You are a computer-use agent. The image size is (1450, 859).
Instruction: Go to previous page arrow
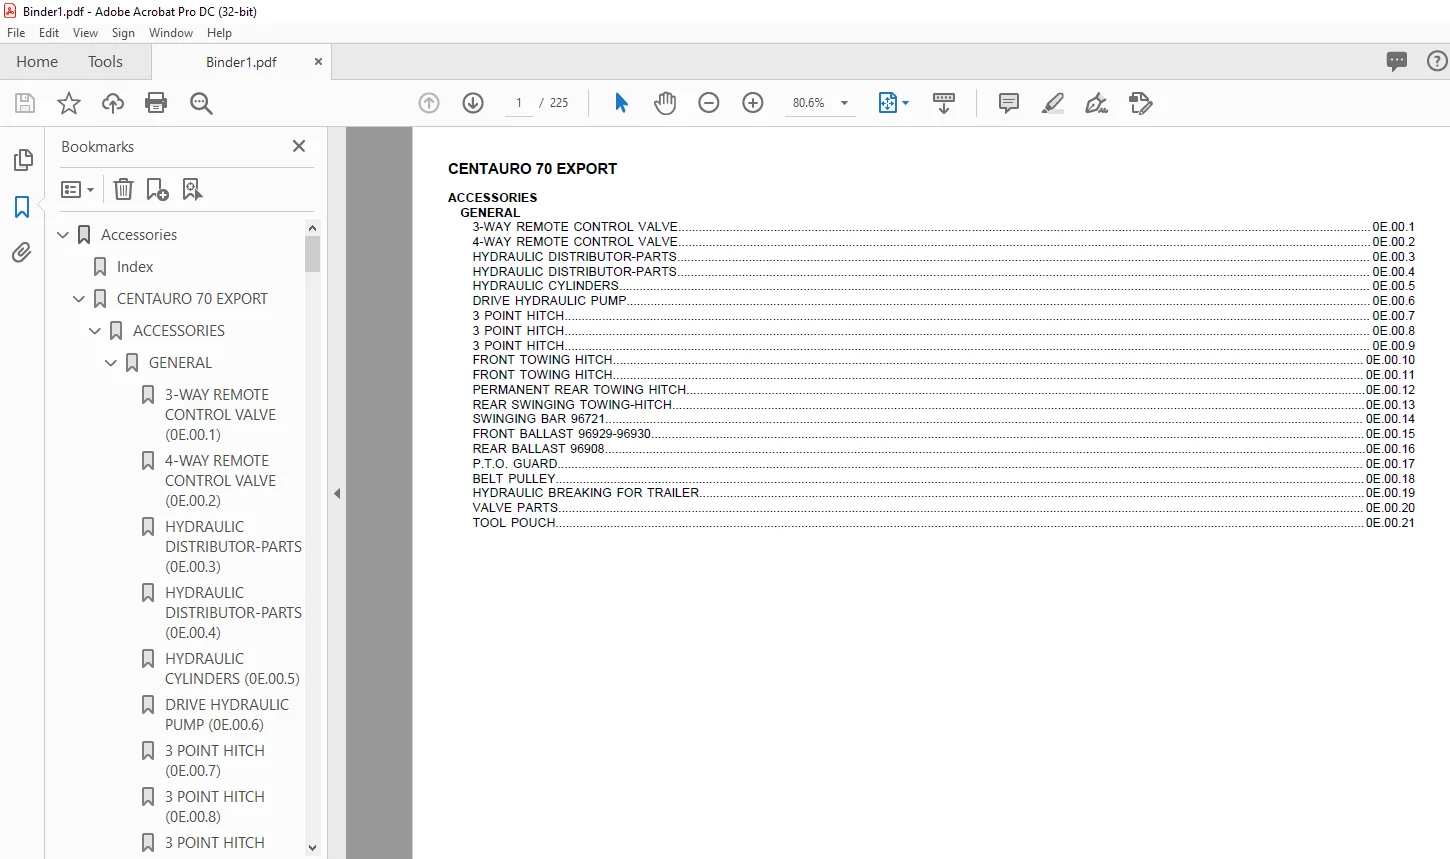[429, 103]
